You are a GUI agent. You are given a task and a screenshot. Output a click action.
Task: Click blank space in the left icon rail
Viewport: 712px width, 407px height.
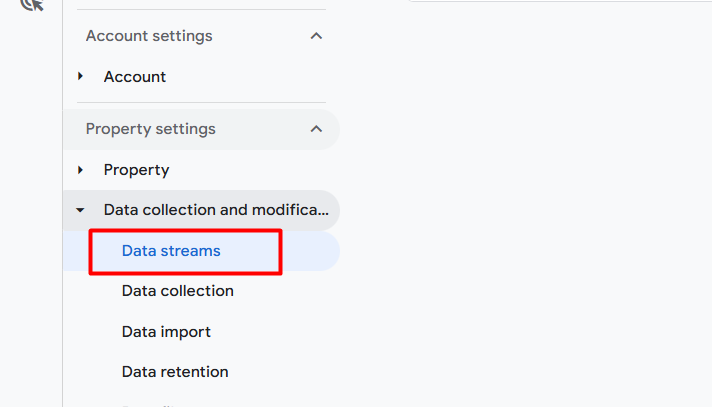click(32, 200)
